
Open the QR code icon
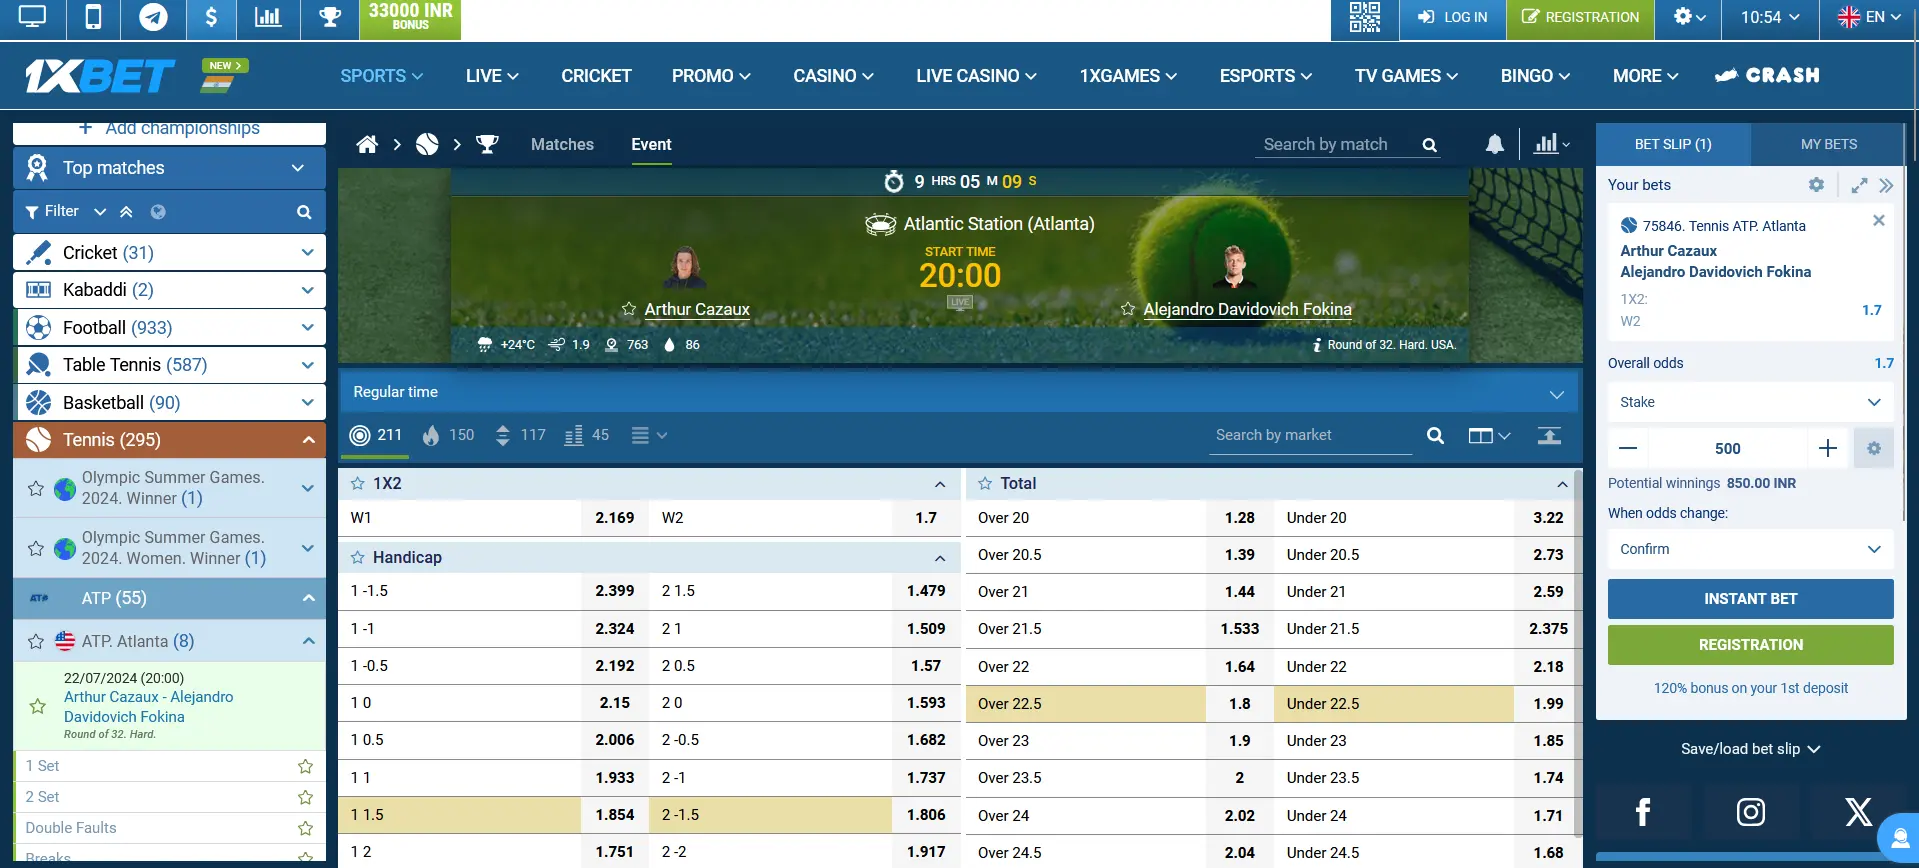pyautogui.click(x=1364, y=17)
